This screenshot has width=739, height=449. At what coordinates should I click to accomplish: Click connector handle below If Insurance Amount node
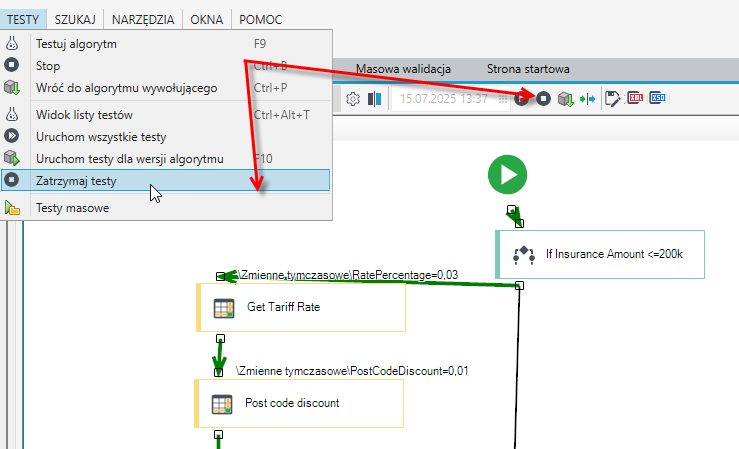[x=519, y=286]
